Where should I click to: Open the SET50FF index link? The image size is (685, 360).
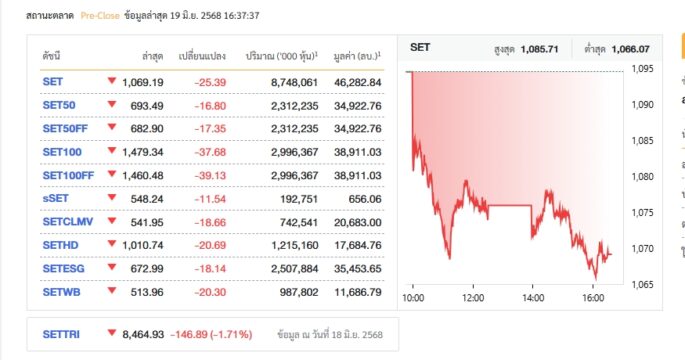(x=65, y=128)
